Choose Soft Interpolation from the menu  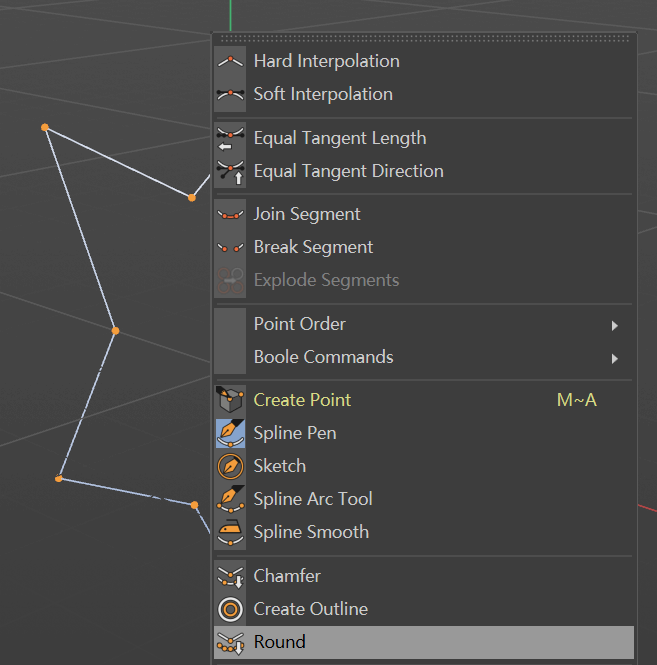coord(424,94)
